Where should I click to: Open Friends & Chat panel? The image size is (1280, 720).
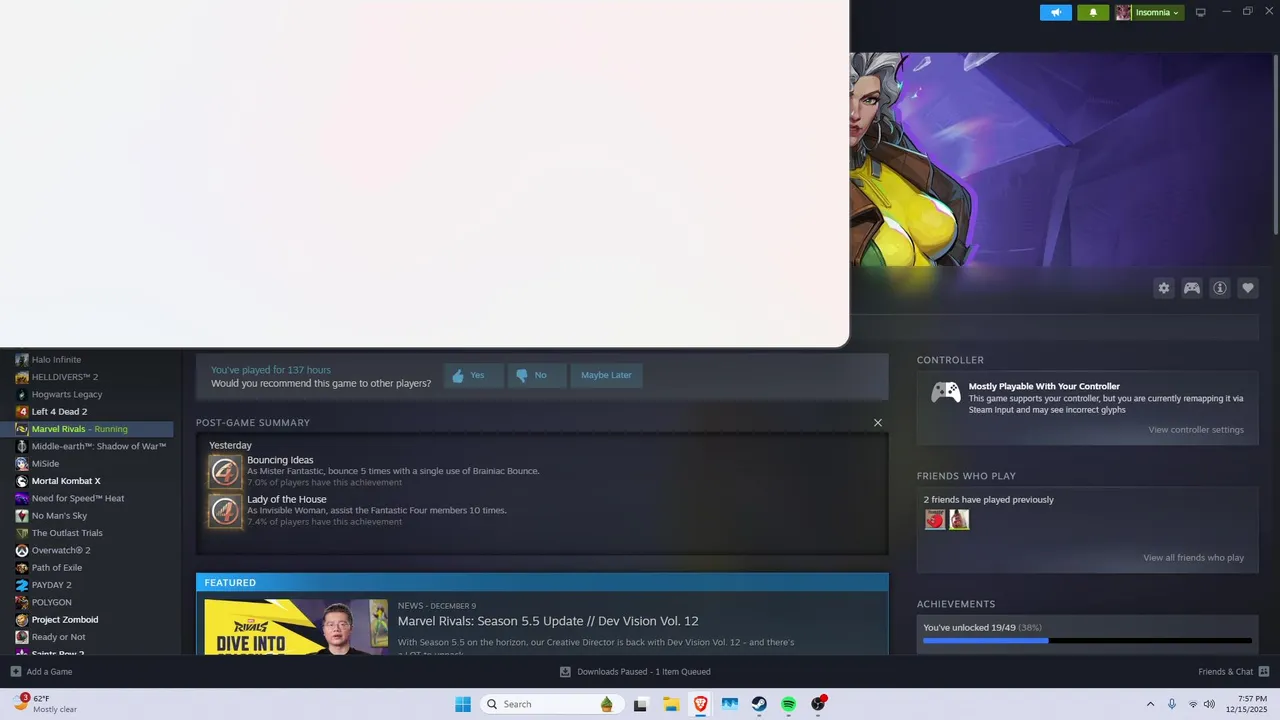click(x=1234, y=672)
